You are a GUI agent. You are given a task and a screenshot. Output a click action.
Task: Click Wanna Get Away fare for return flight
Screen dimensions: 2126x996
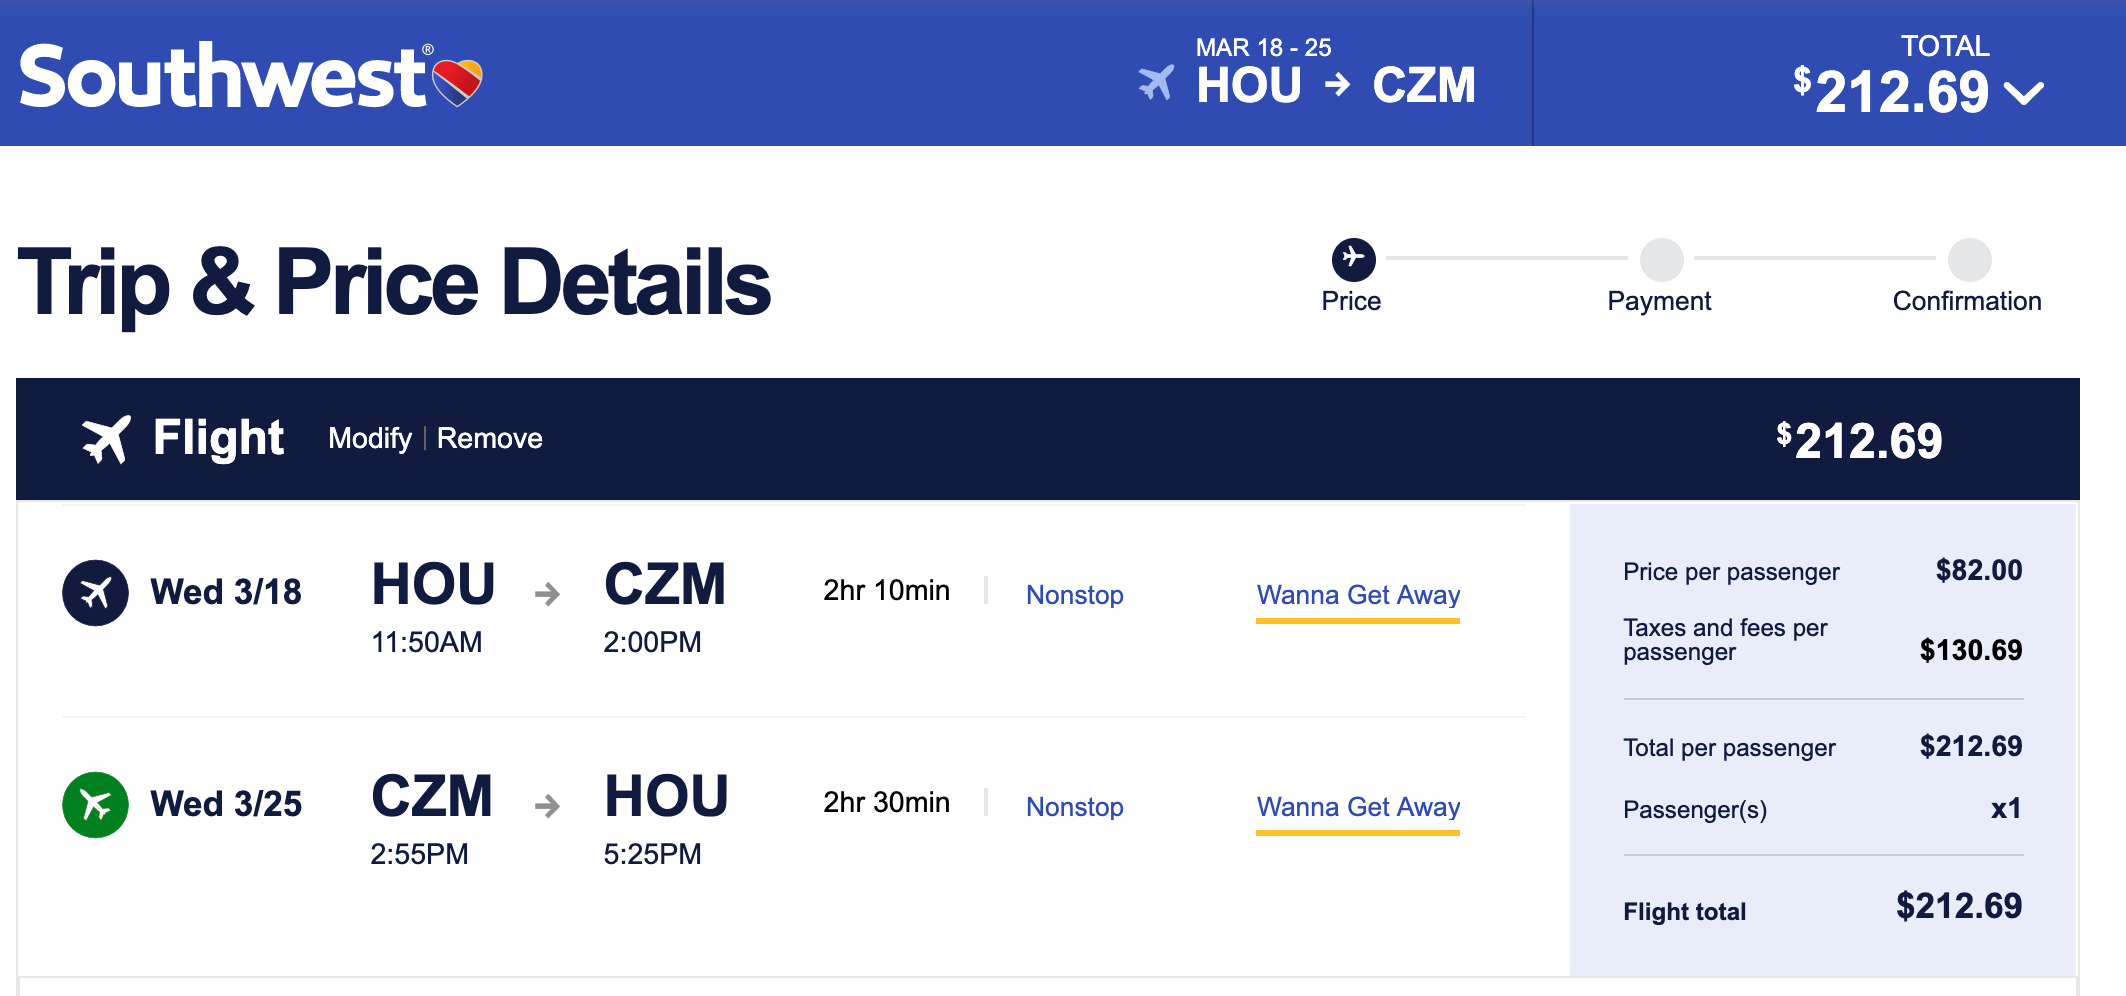pyautogui.click(x=1358, y=807)
